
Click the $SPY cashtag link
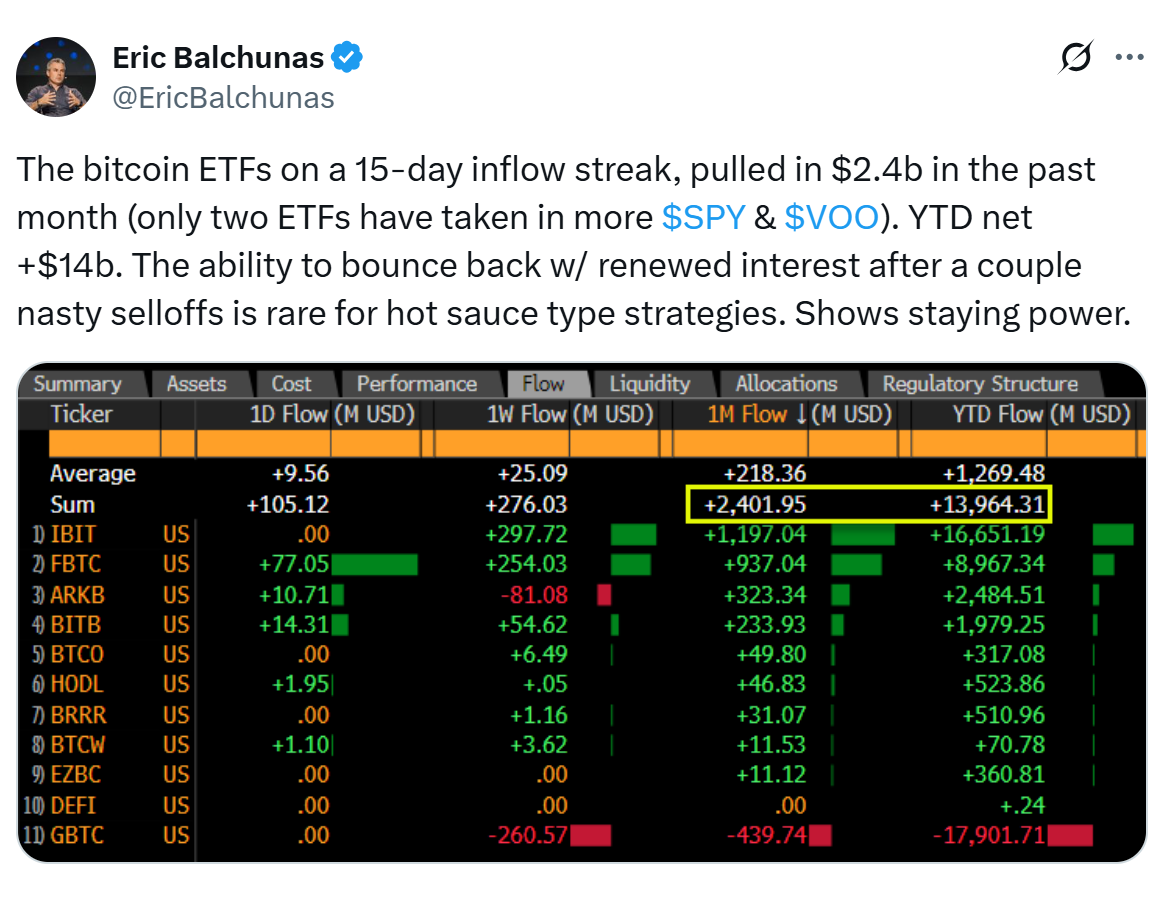pos(703,217)
